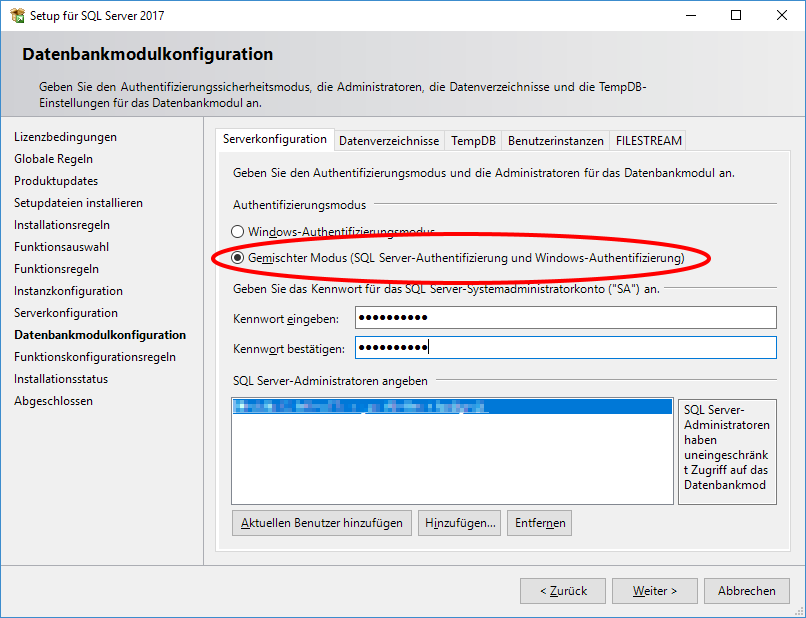806x618 pixels.
Task: Focus the Kennwort bestätigen password field
Action: pyautogui.click(x=565, y=348)
